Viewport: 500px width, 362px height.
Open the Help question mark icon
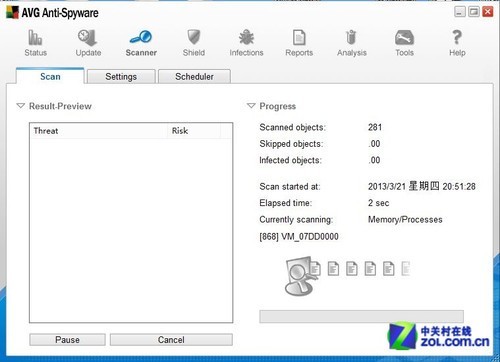click(x=457, y=37)
